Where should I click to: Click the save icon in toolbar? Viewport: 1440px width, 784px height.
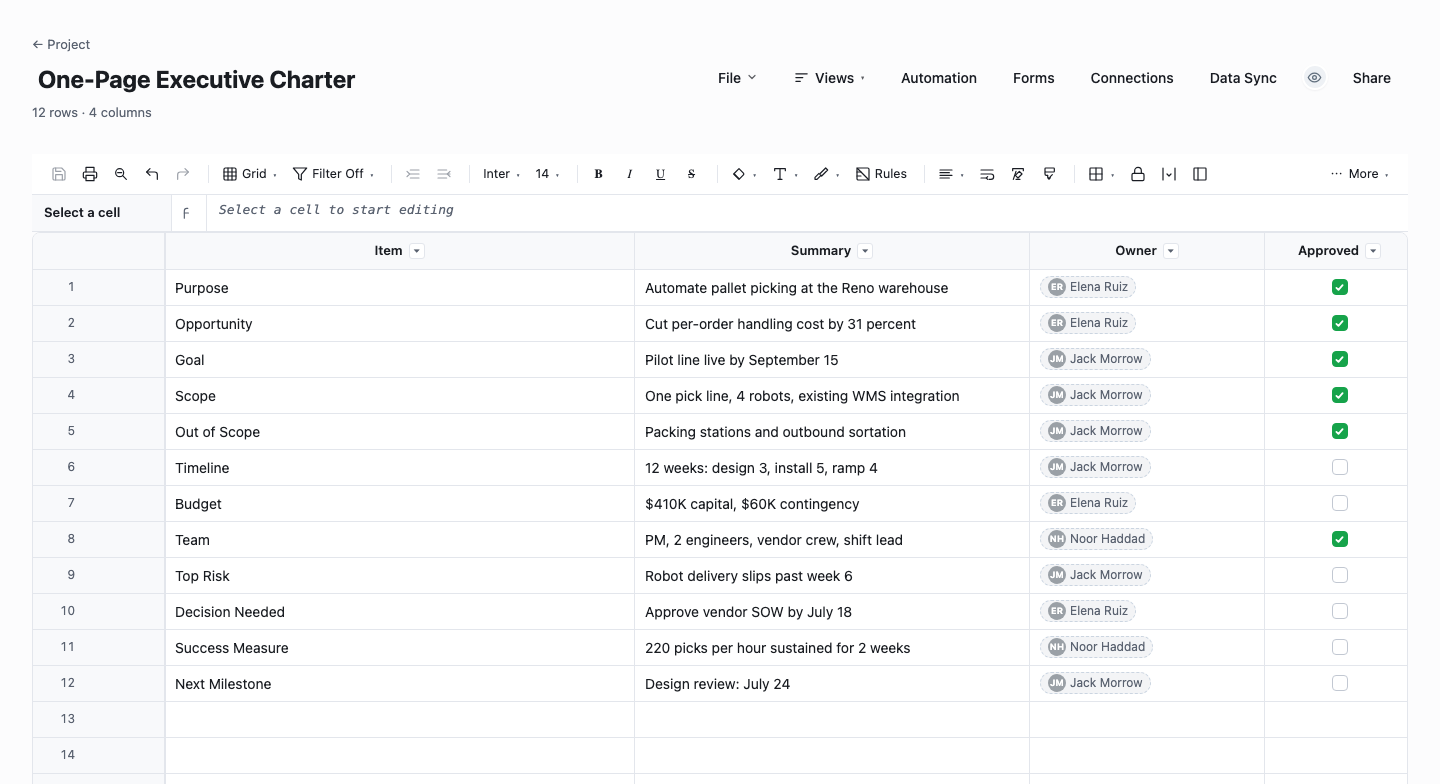coord(59,174)
